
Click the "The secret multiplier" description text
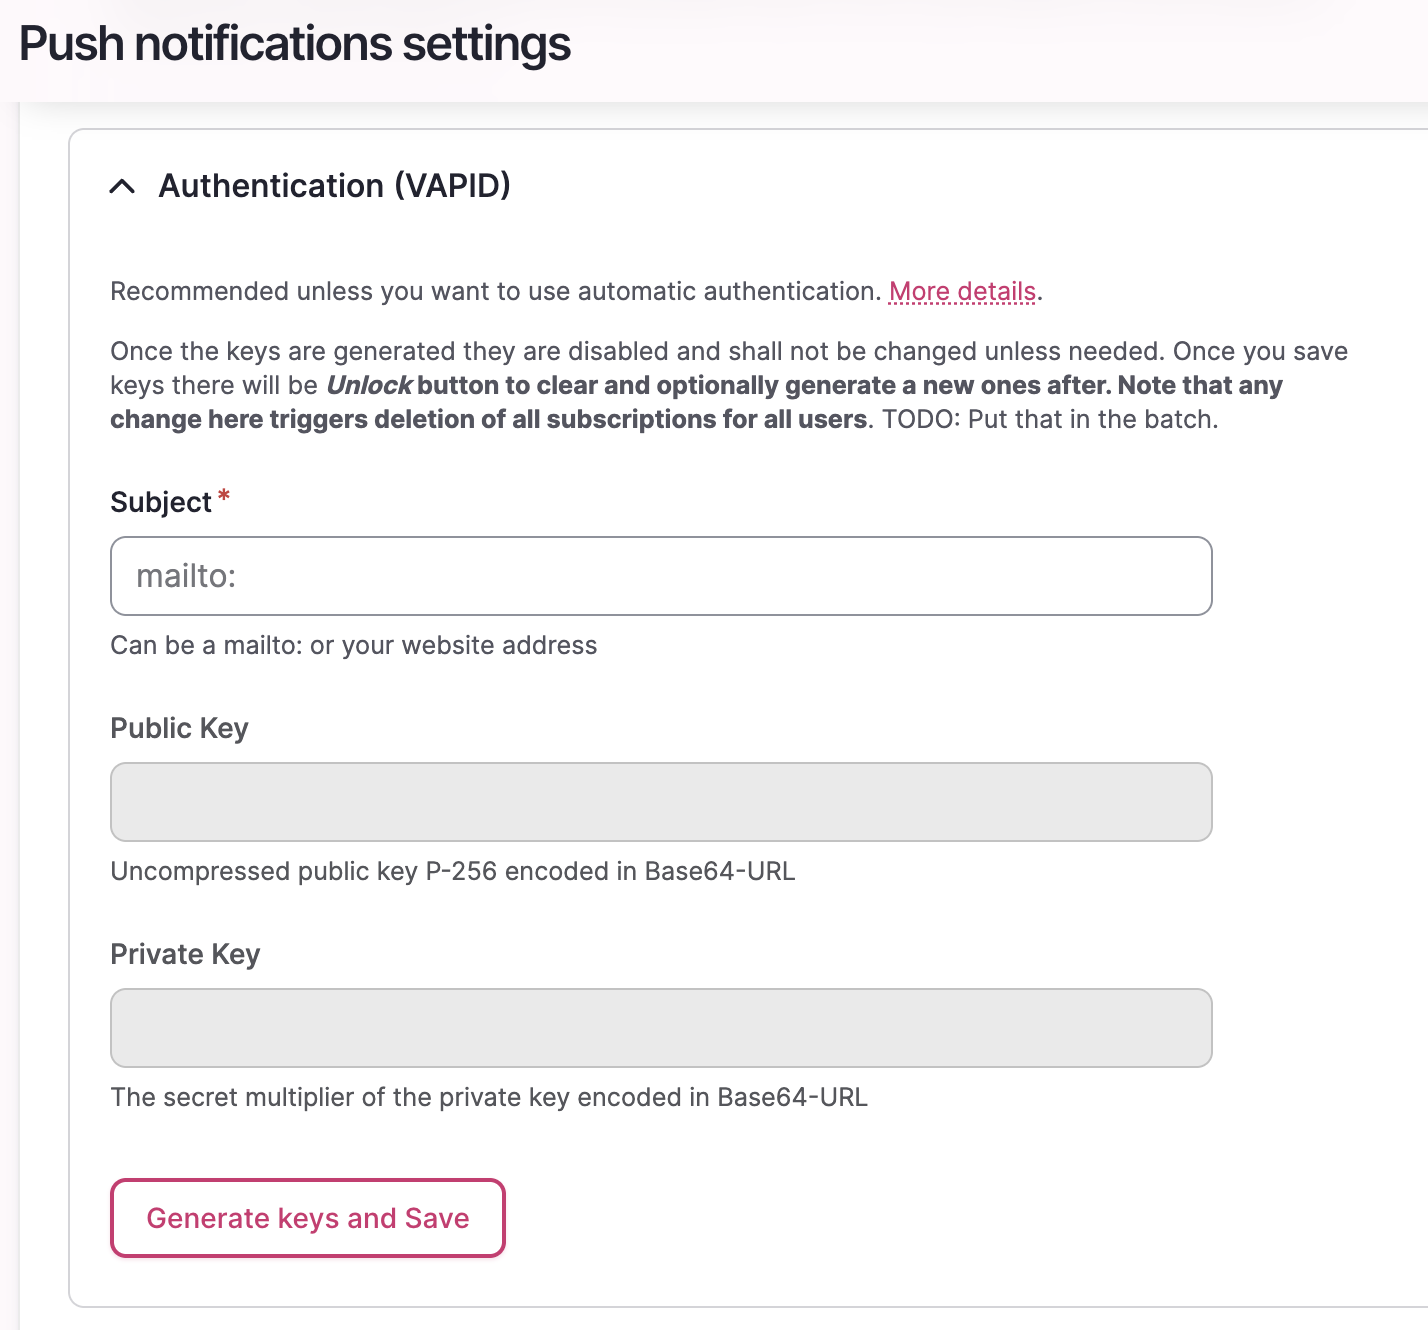pyautogui.click(x=489, y=1097)
